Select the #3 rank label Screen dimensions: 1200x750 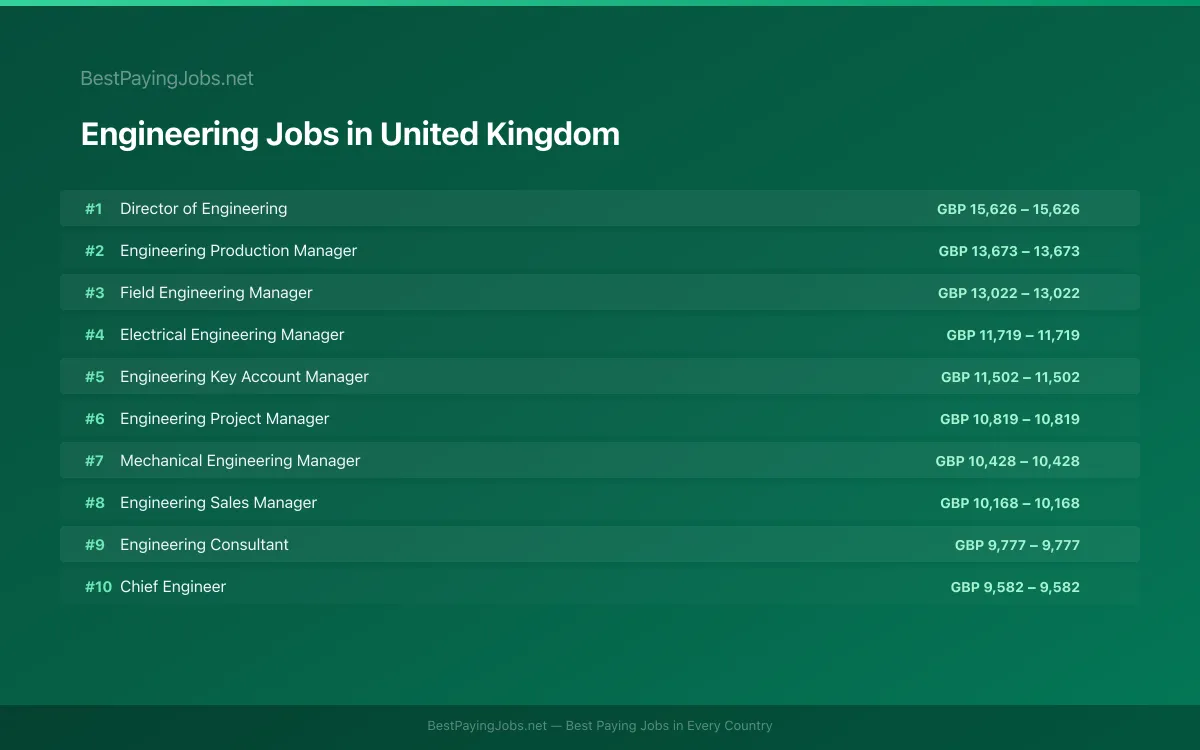tap(94, 293)
